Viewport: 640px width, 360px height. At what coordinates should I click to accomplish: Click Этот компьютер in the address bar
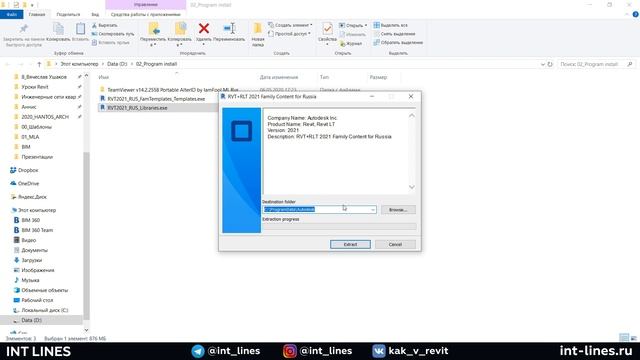(x=79, y=64)
